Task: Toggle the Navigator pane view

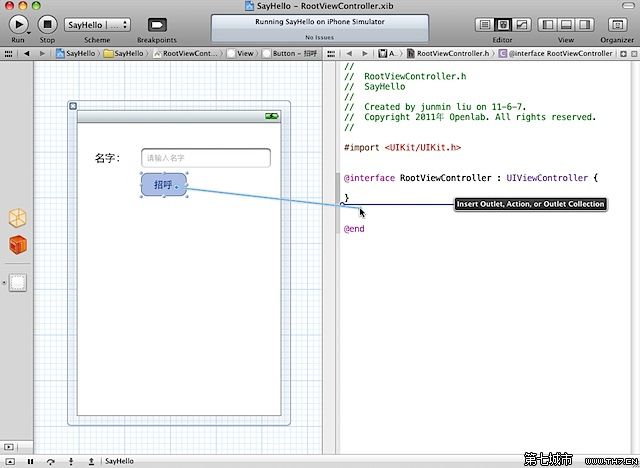Action: (x=547, y=25)
